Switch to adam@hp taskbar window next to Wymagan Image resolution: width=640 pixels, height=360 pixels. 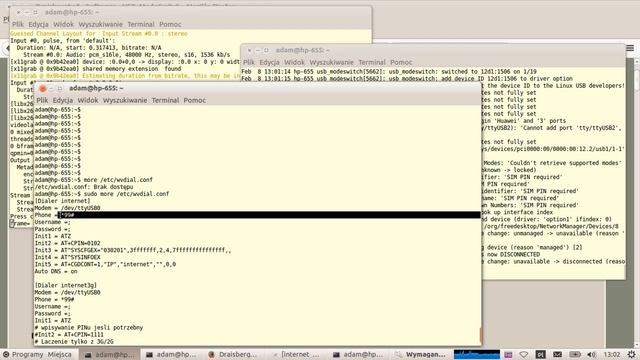[359, 354]
